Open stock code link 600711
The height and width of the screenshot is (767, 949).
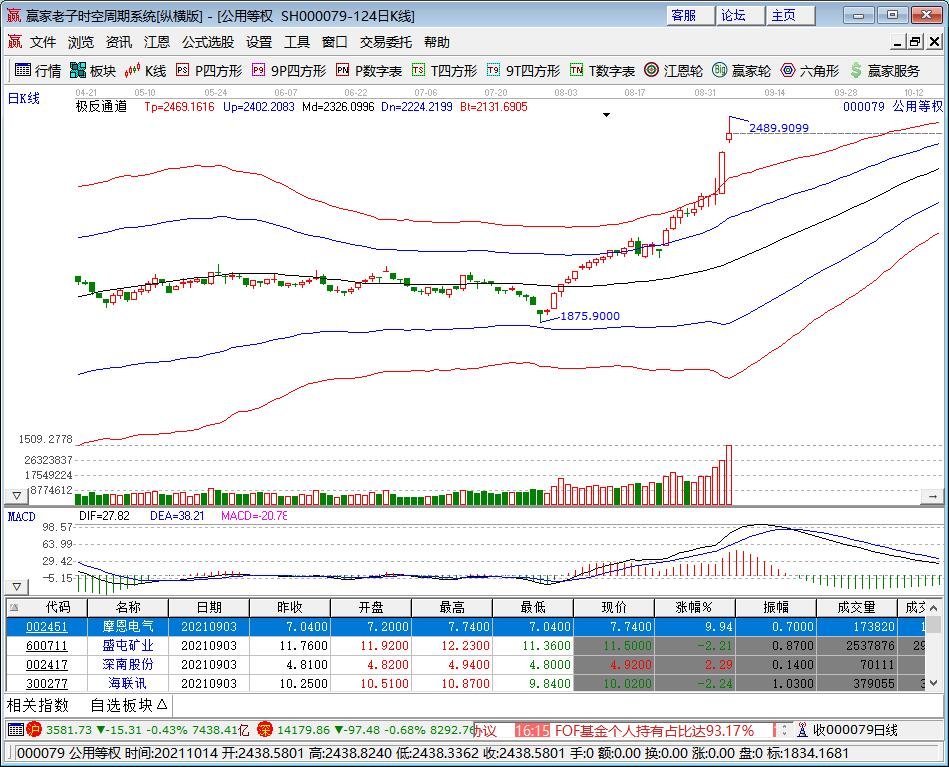[x=47, y=646]
